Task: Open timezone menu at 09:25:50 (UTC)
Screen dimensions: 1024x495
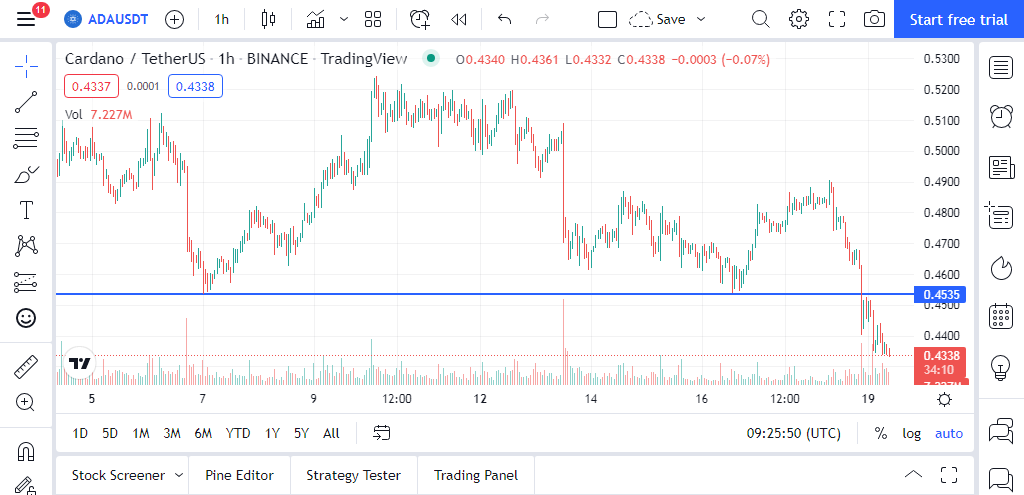Action: click(x=793, y=433)
